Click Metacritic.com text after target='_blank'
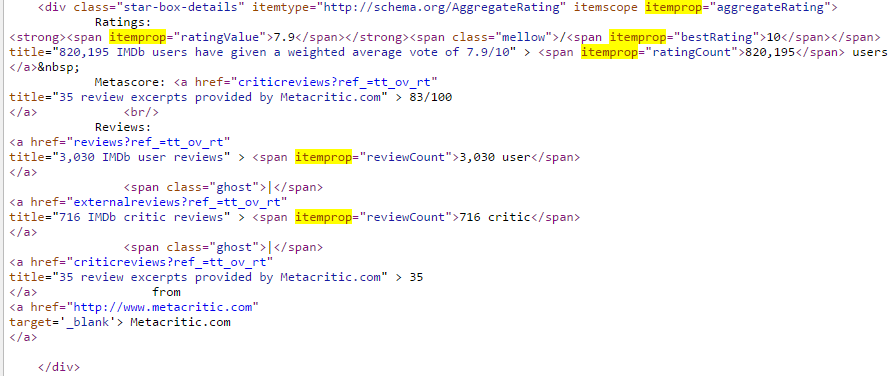This screenshot has width=894, height=376. [x=181, y=322]
